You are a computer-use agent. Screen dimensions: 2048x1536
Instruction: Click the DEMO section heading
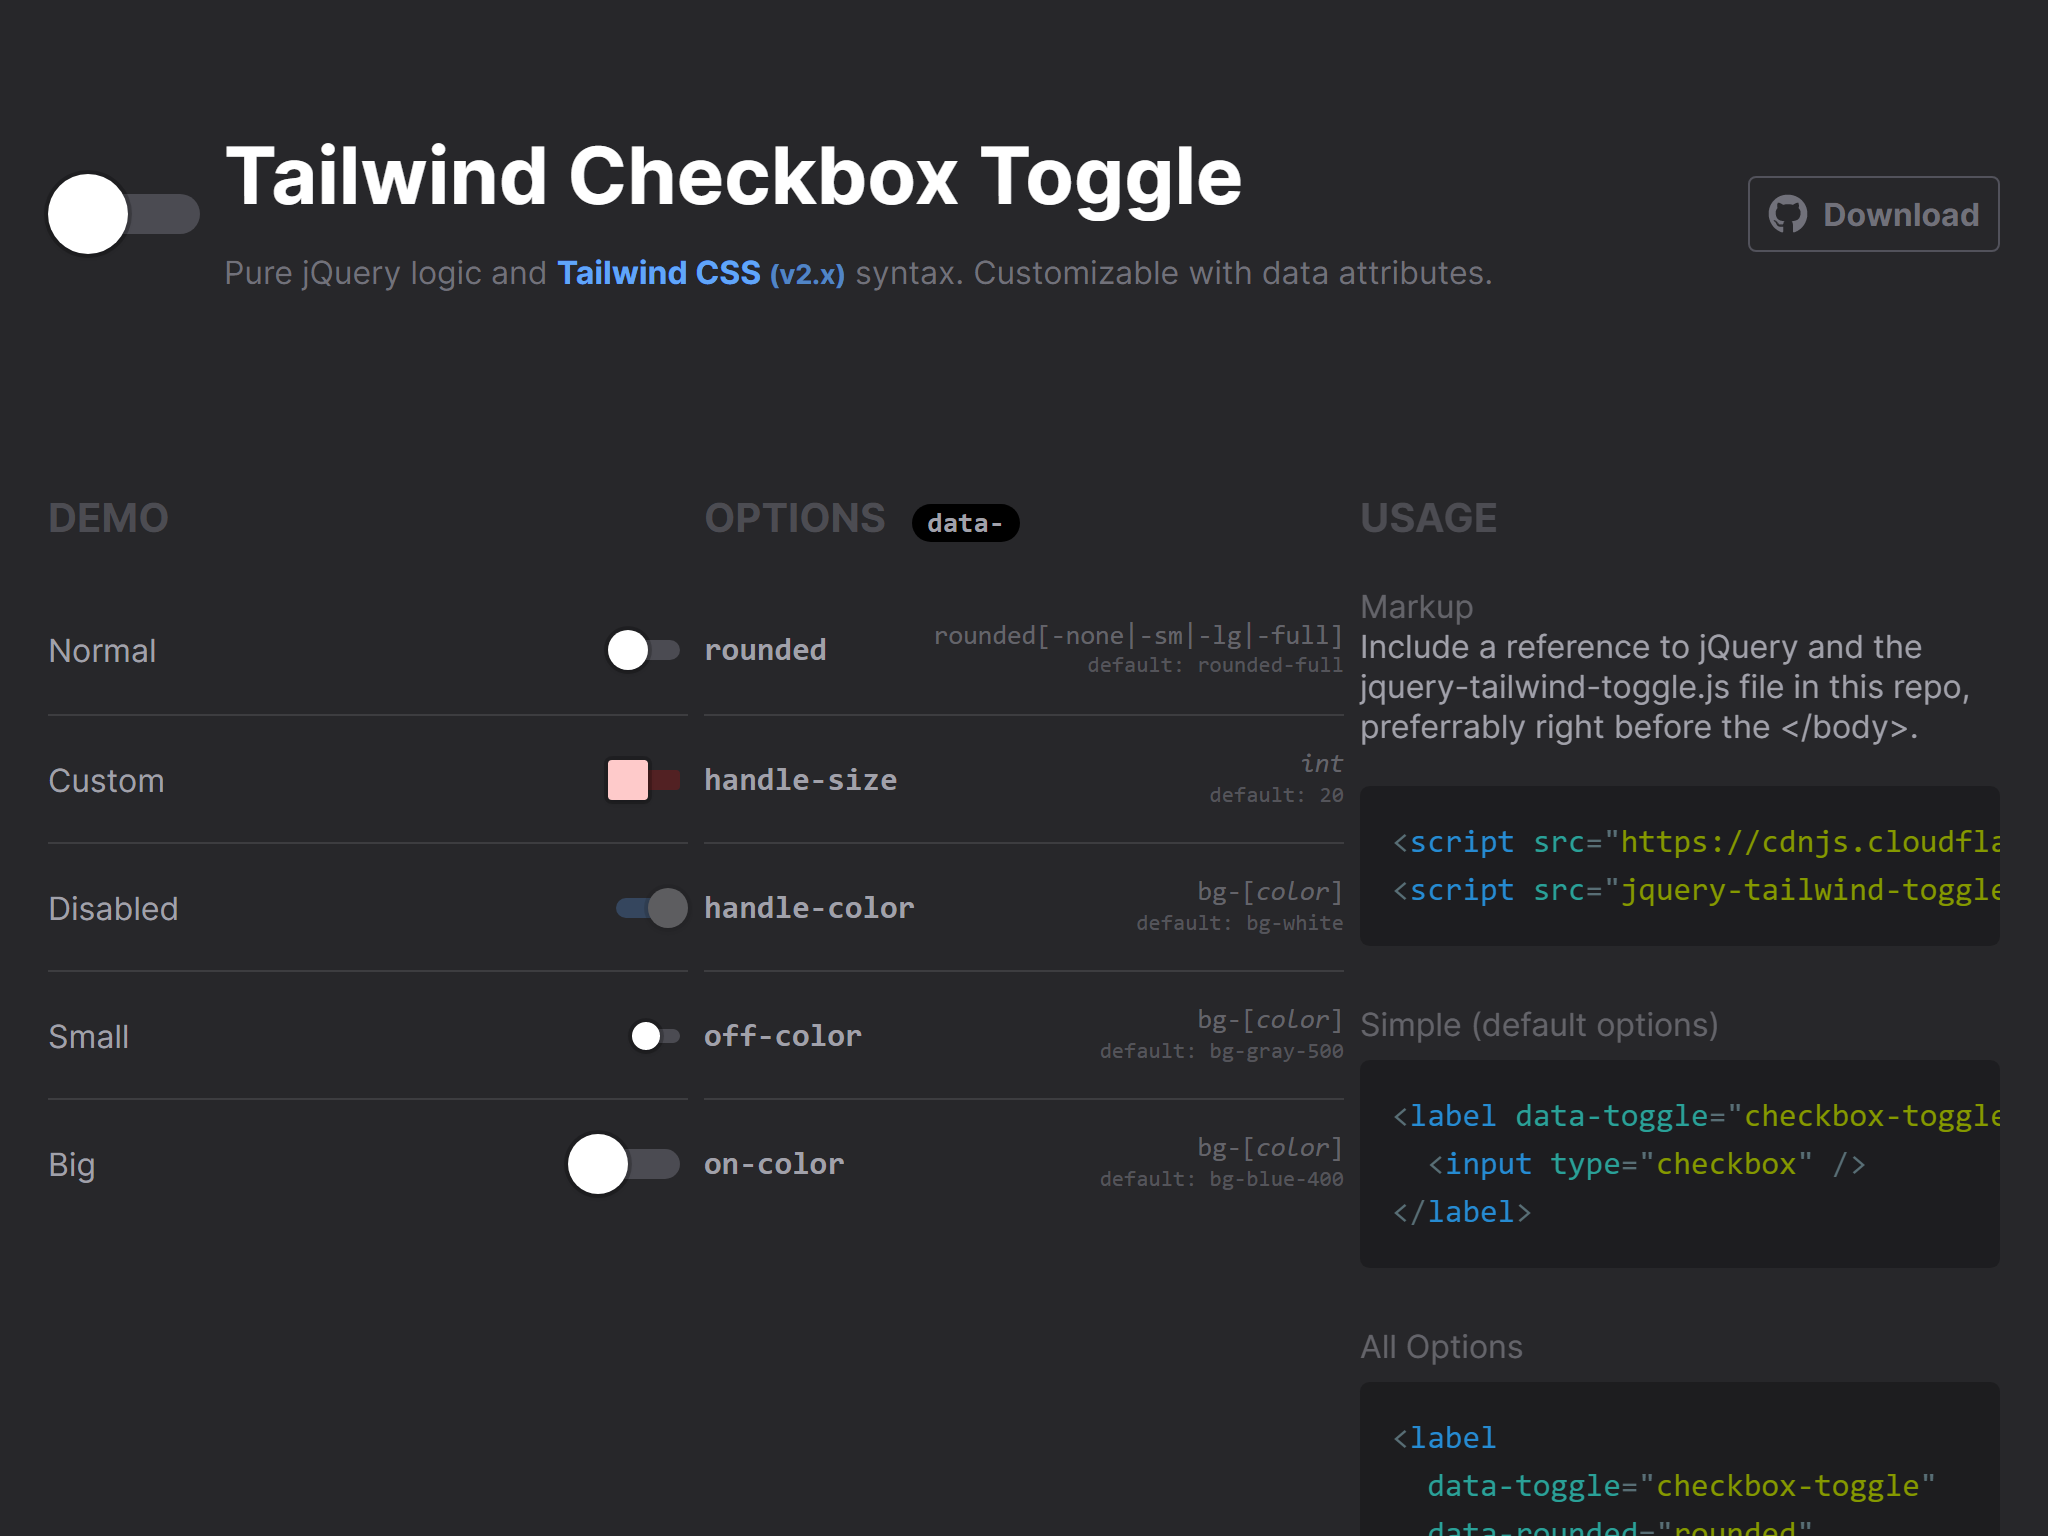click(108, 518)
